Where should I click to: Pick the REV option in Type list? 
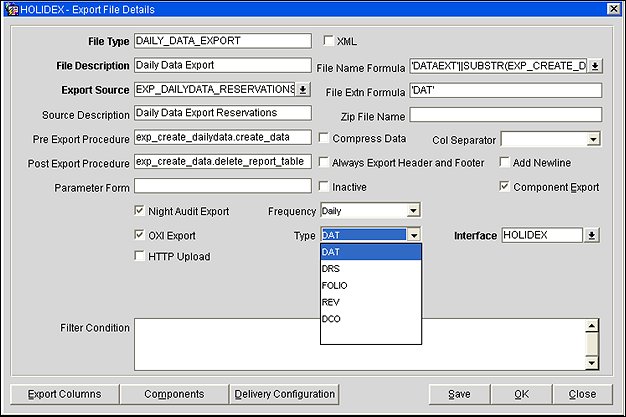click(x=332, y=301)
